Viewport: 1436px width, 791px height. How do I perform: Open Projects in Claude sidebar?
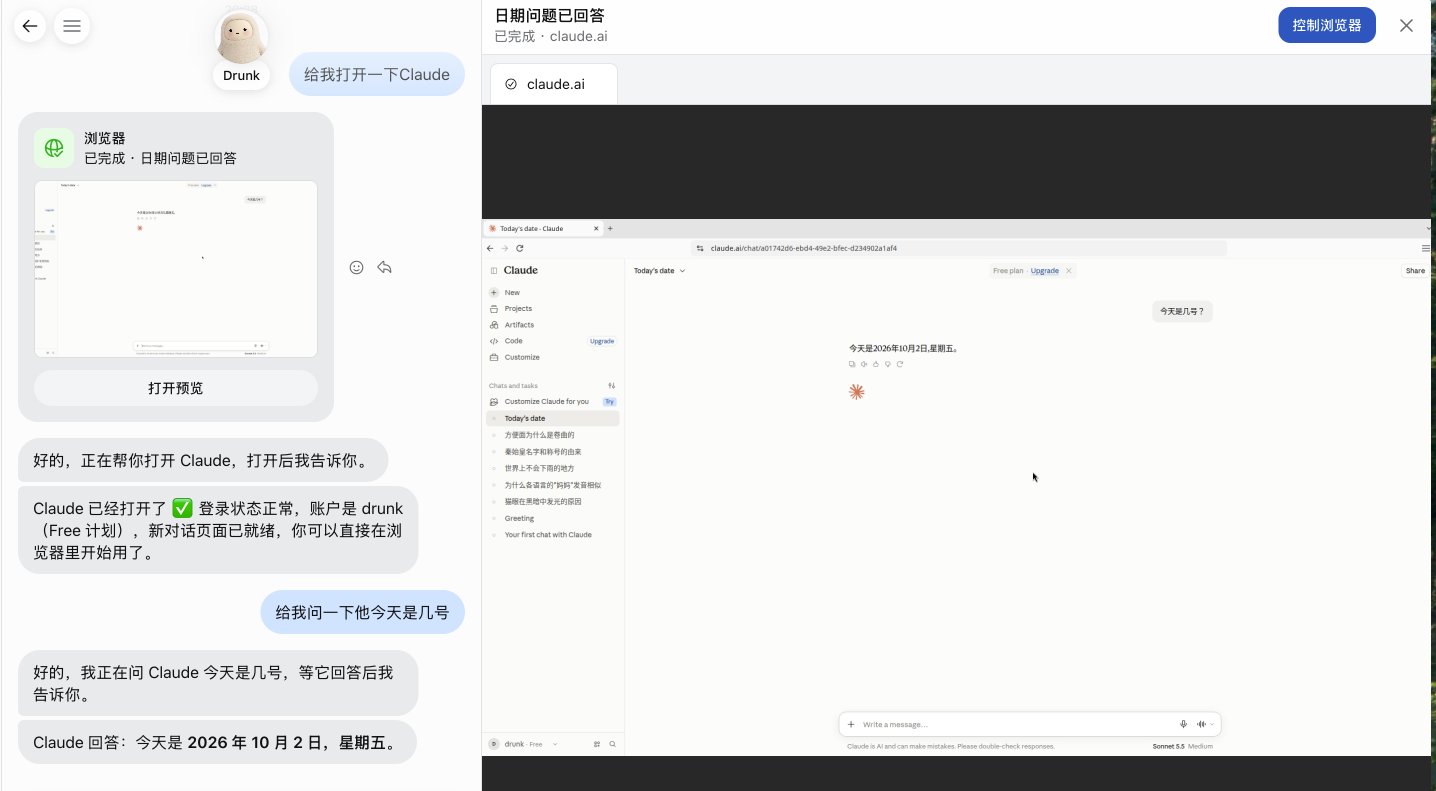tap(552, 308)
